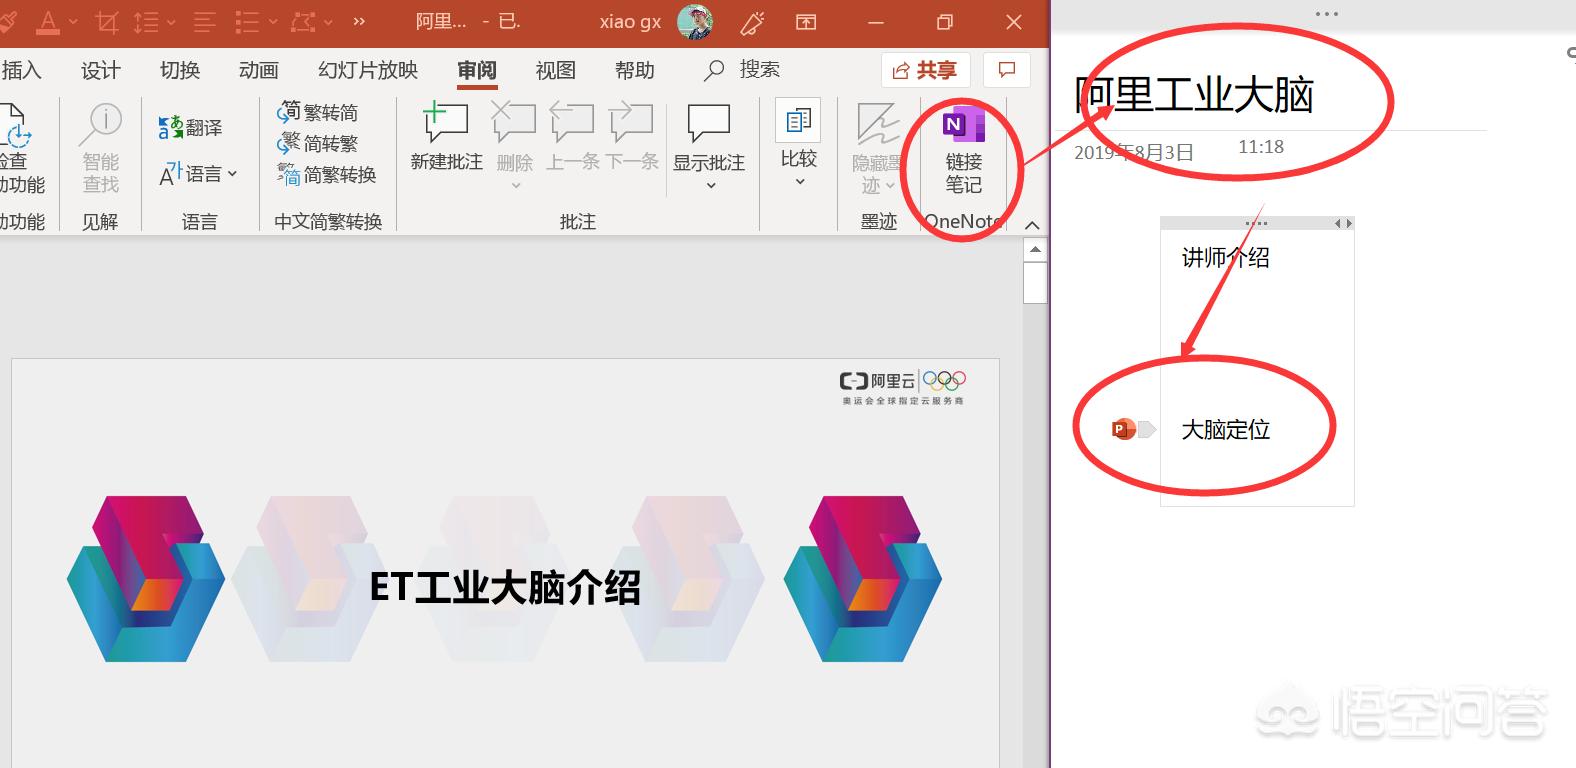Switch to the 设计 ribbon tab
The height and width of the screenshot is (768, 1576).
pyautogui.click(x=101, y=70)
